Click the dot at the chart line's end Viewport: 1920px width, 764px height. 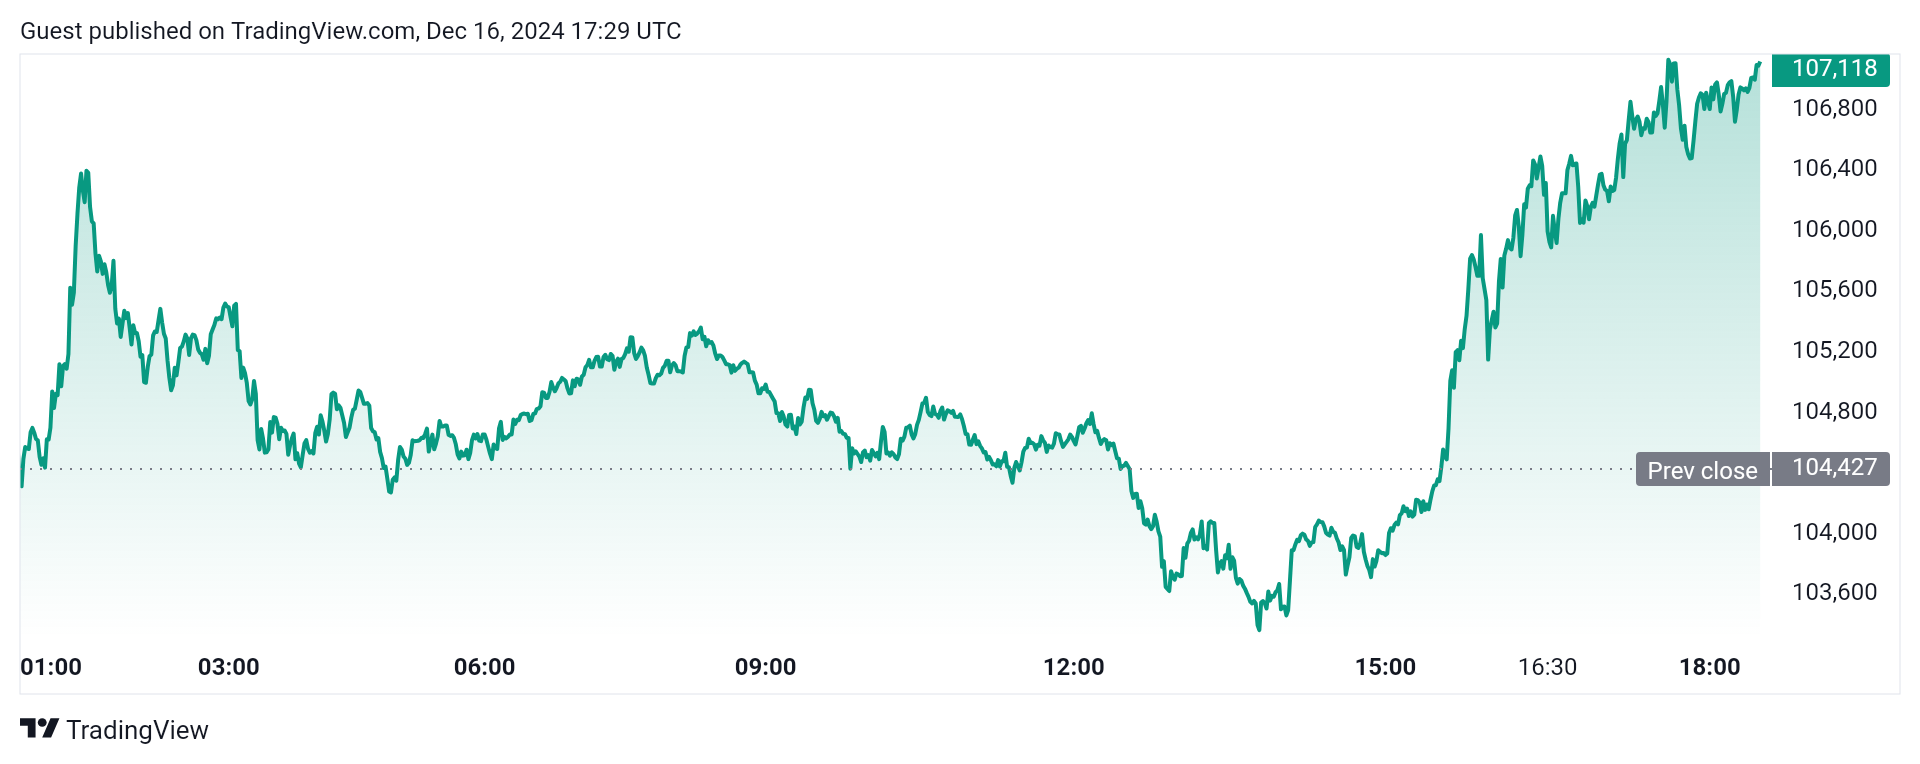1758,64
